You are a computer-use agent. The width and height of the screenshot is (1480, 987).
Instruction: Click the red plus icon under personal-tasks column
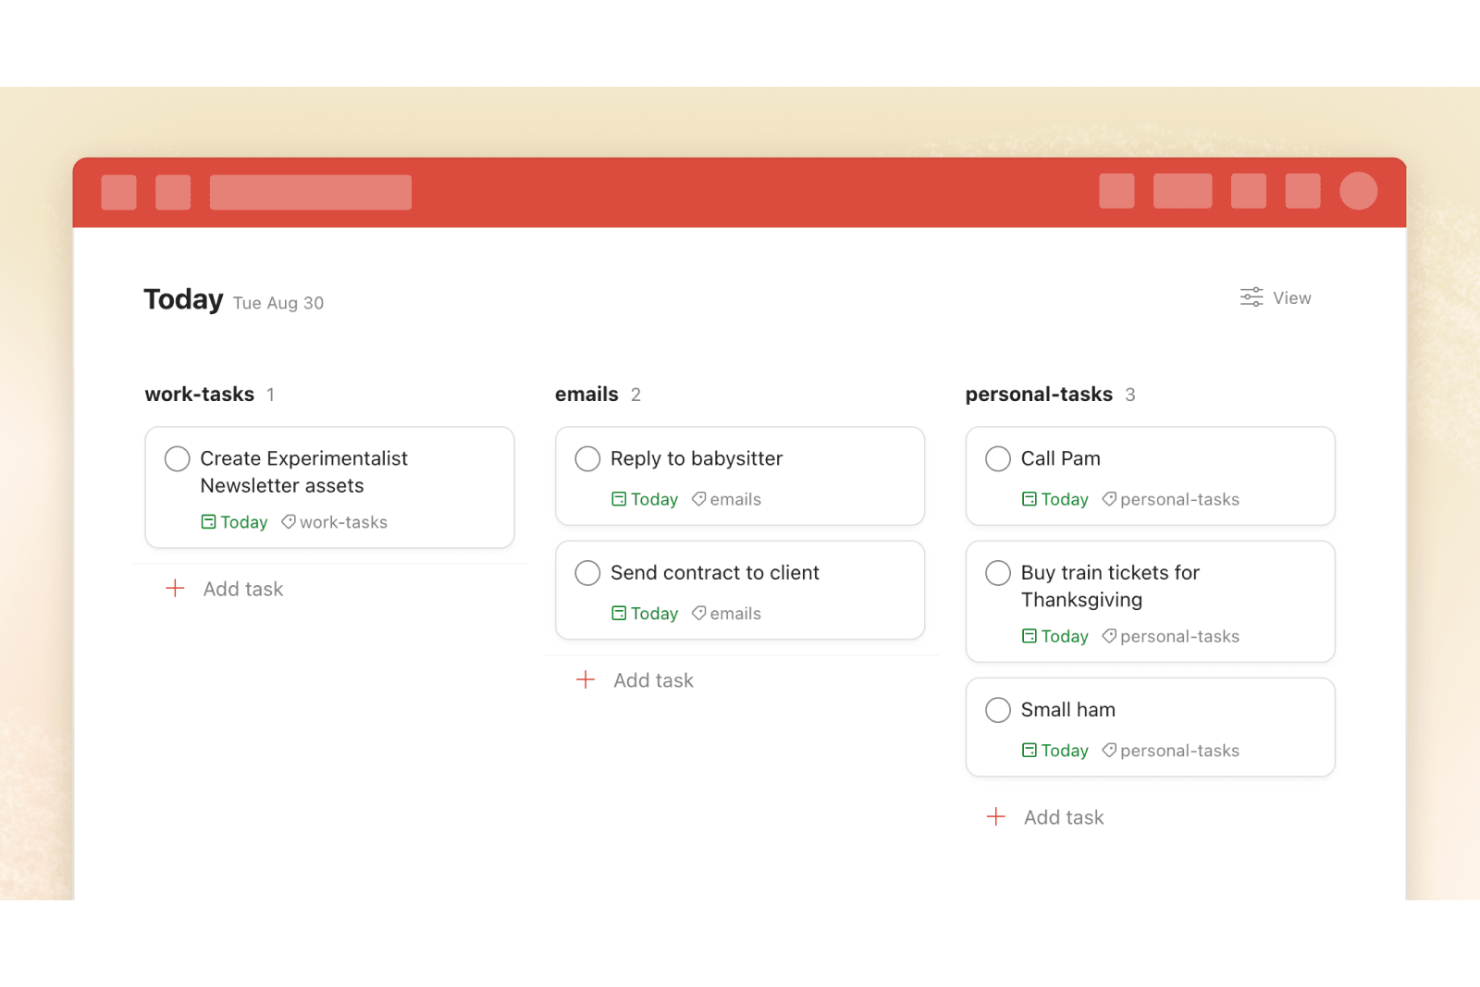tap(996, 817)
